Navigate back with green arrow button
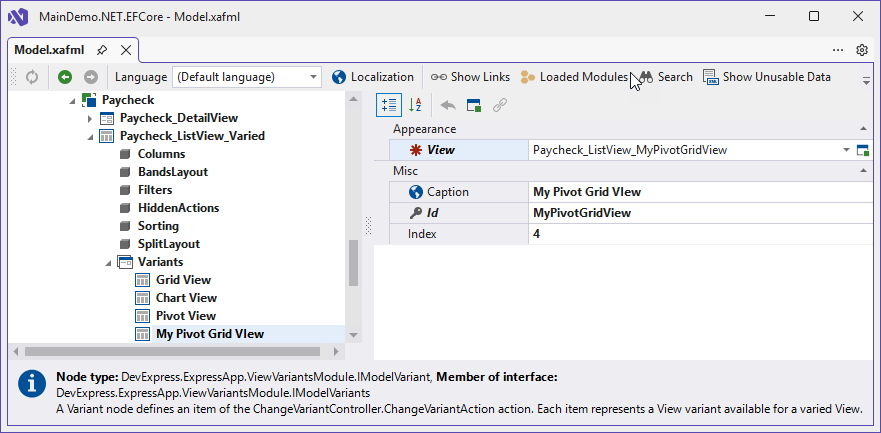Image resolution: width=881 pixels, height=433 pixels. click(x=65, y=77)
